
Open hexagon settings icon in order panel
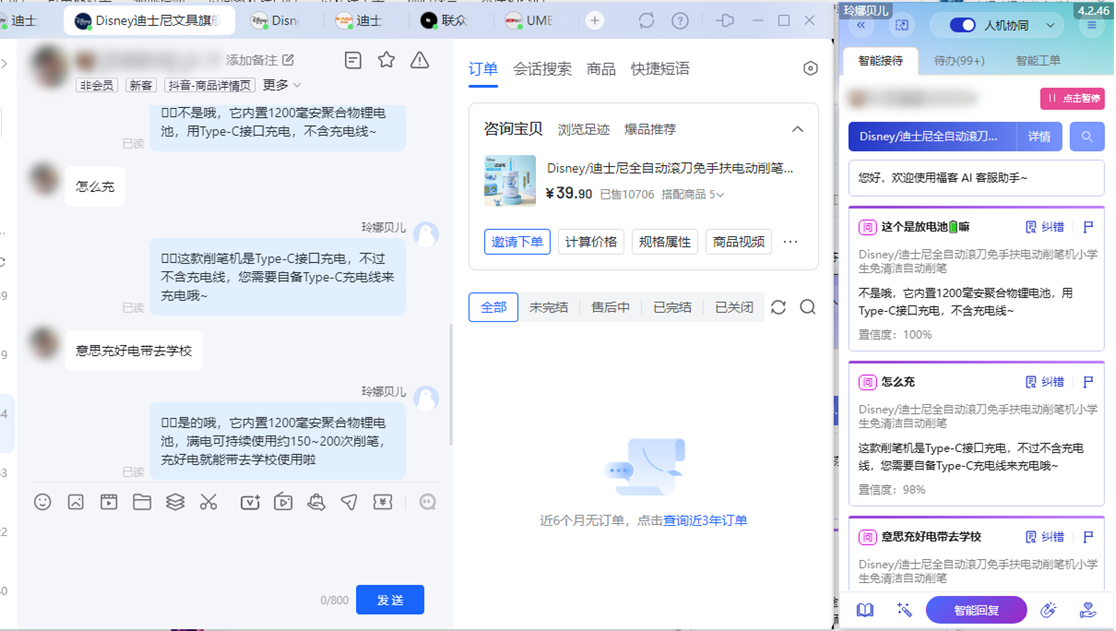(810, 68)
